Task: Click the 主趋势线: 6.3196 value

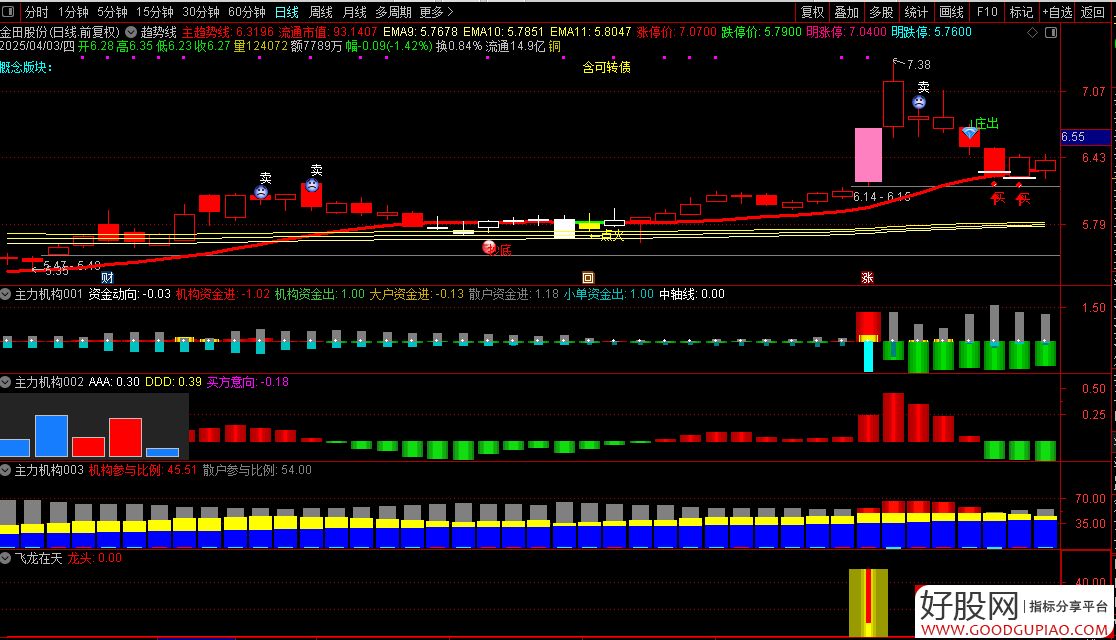Action: point(228,32)
